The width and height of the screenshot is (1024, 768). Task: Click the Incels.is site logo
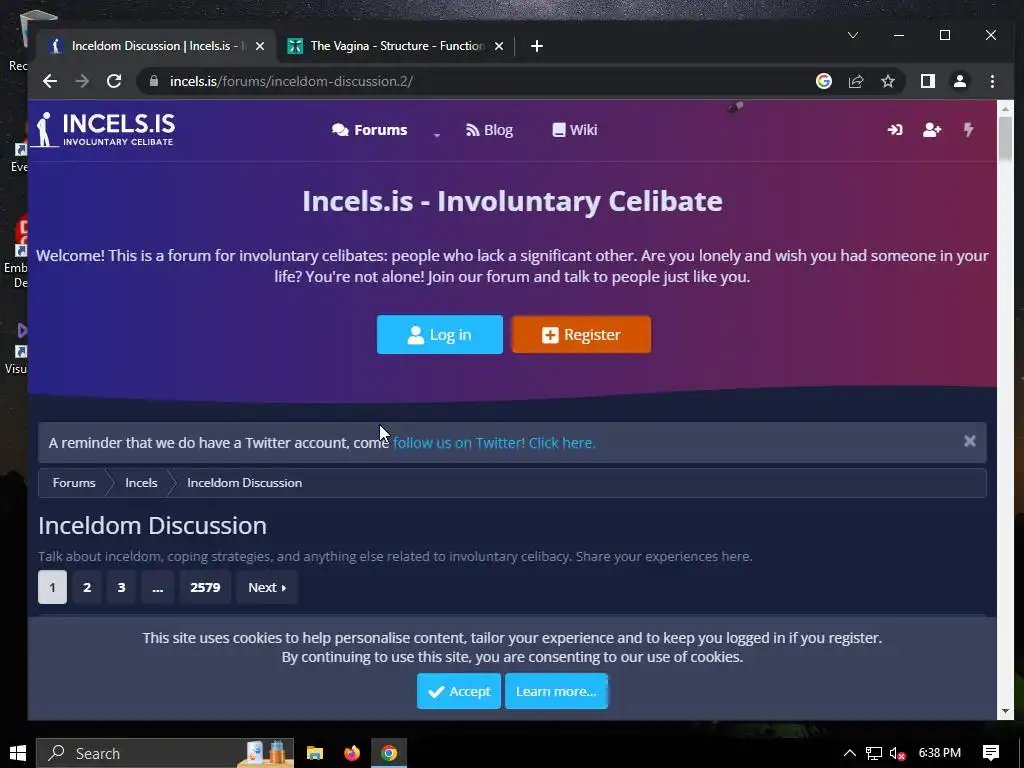point(104,129)
